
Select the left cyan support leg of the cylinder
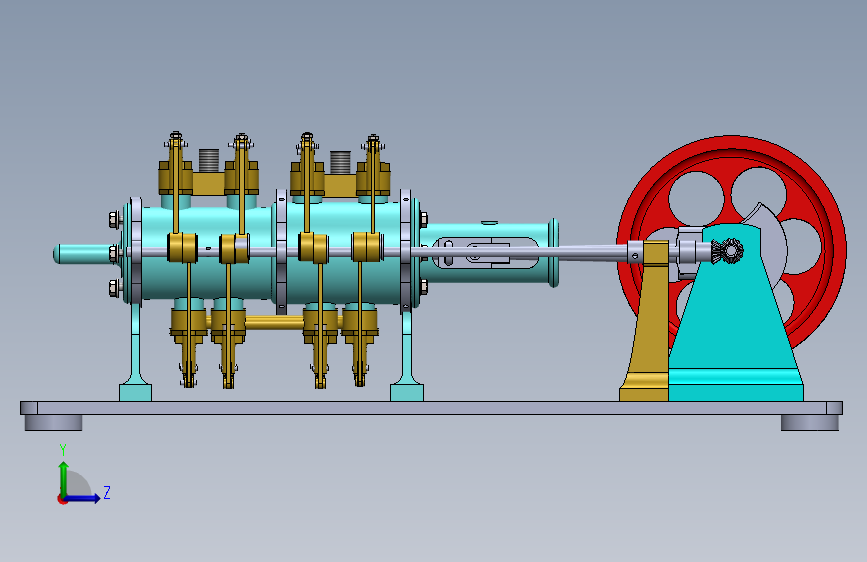135,354
